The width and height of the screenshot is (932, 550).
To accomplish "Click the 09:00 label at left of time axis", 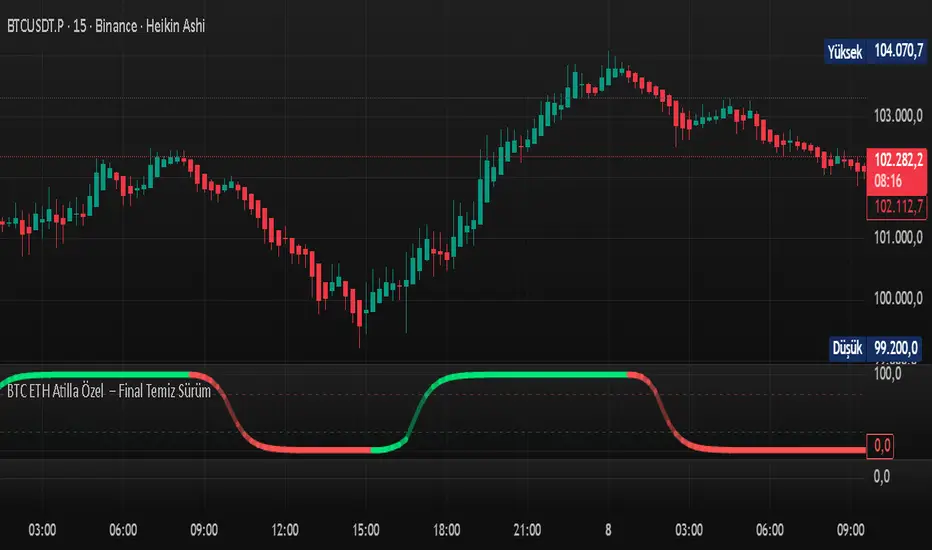I will [x=204, y=530].
